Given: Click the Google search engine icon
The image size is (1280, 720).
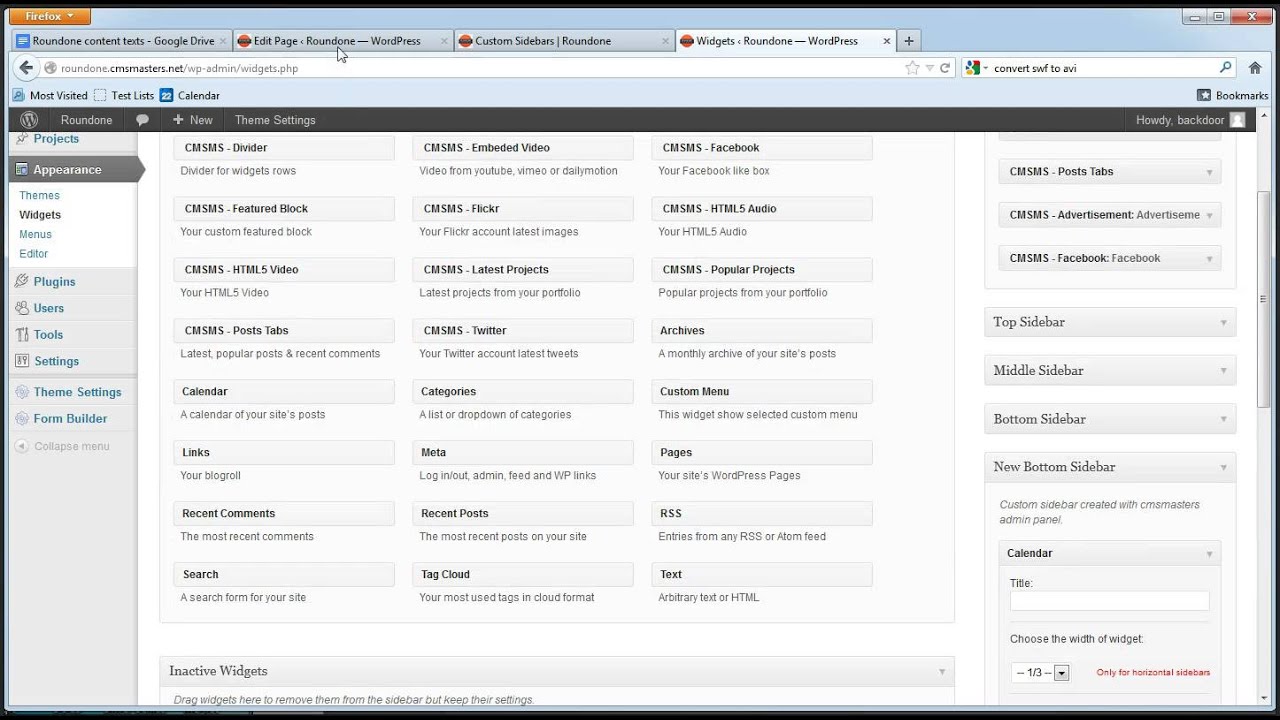Looking at the screenshot, I should point(973,68).
